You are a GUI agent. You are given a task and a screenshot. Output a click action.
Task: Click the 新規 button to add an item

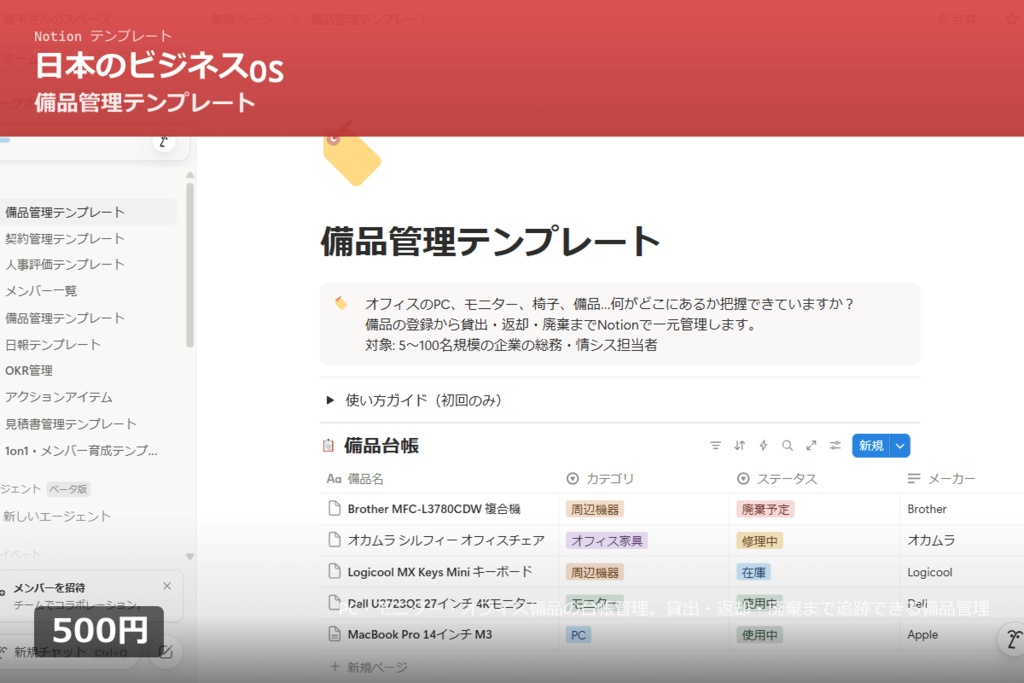pos(869,445)
